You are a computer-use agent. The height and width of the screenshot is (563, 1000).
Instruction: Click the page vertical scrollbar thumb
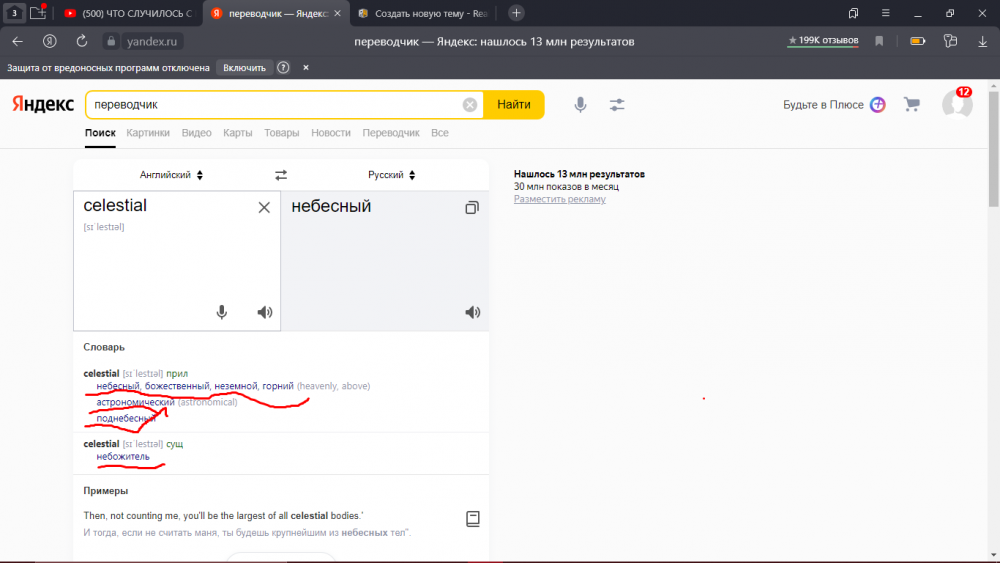tap(994, 149)
